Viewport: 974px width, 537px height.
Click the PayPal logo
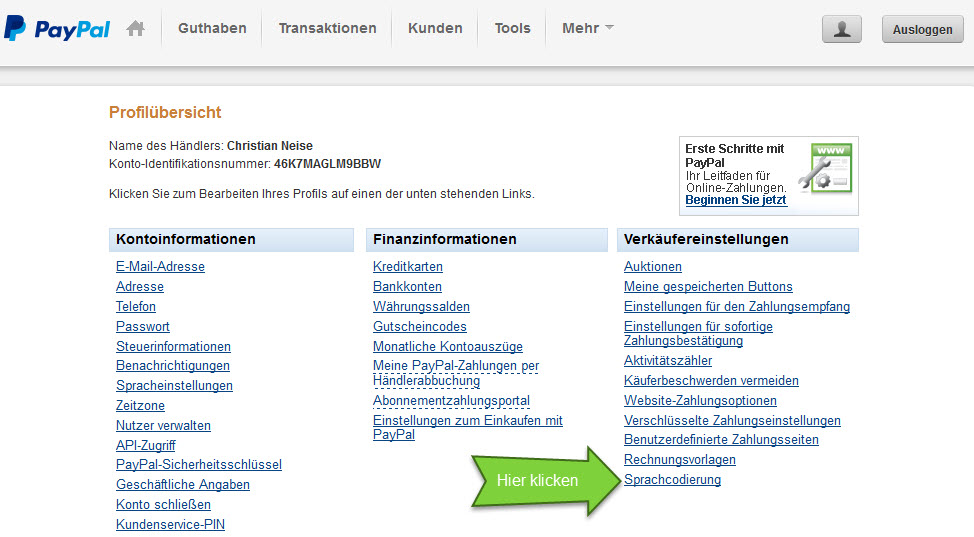pos(57,29)
